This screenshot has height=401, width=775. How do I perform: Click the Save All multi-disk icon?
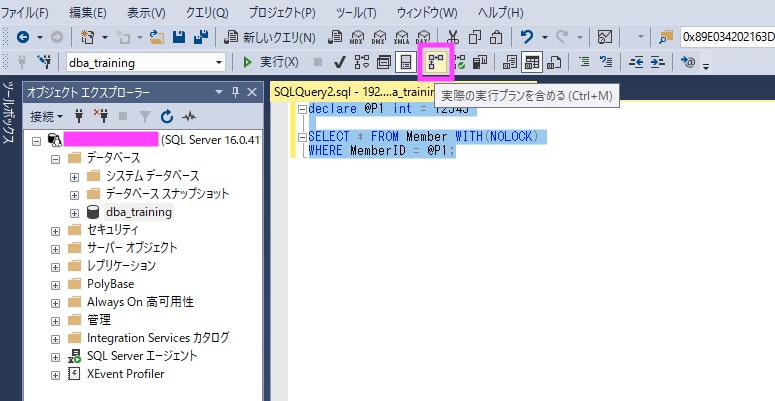201,37
